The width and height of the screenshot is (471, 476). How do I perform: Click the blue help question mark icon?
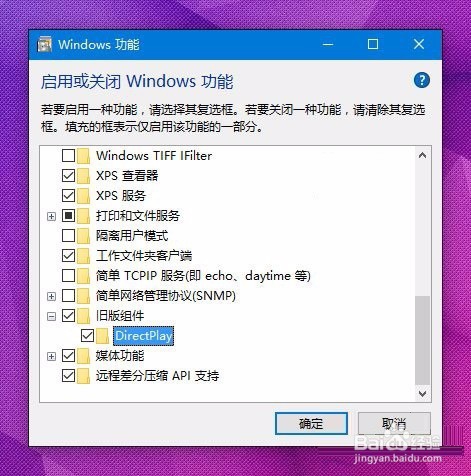pyautogui.click(x=422, y=80)
